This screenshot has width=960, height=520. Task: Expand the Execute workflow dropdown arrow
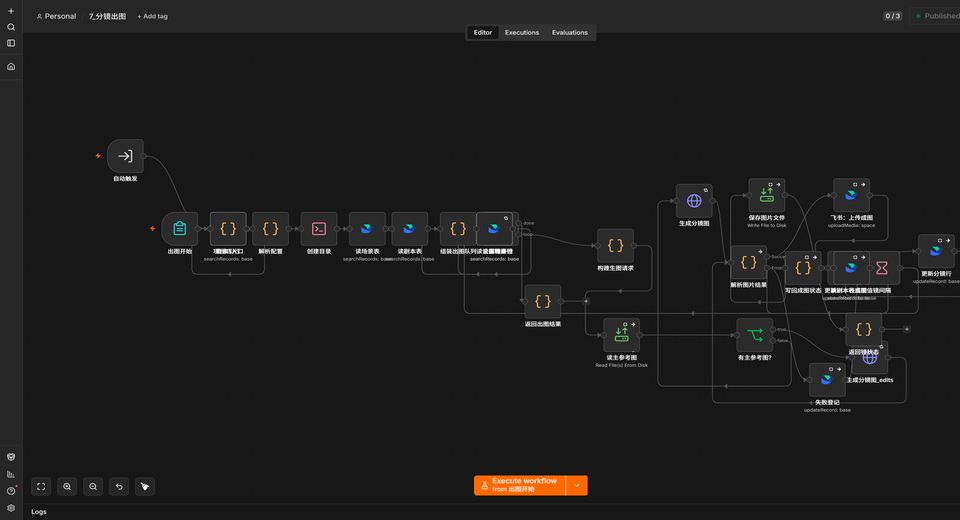tap(577, 485)
